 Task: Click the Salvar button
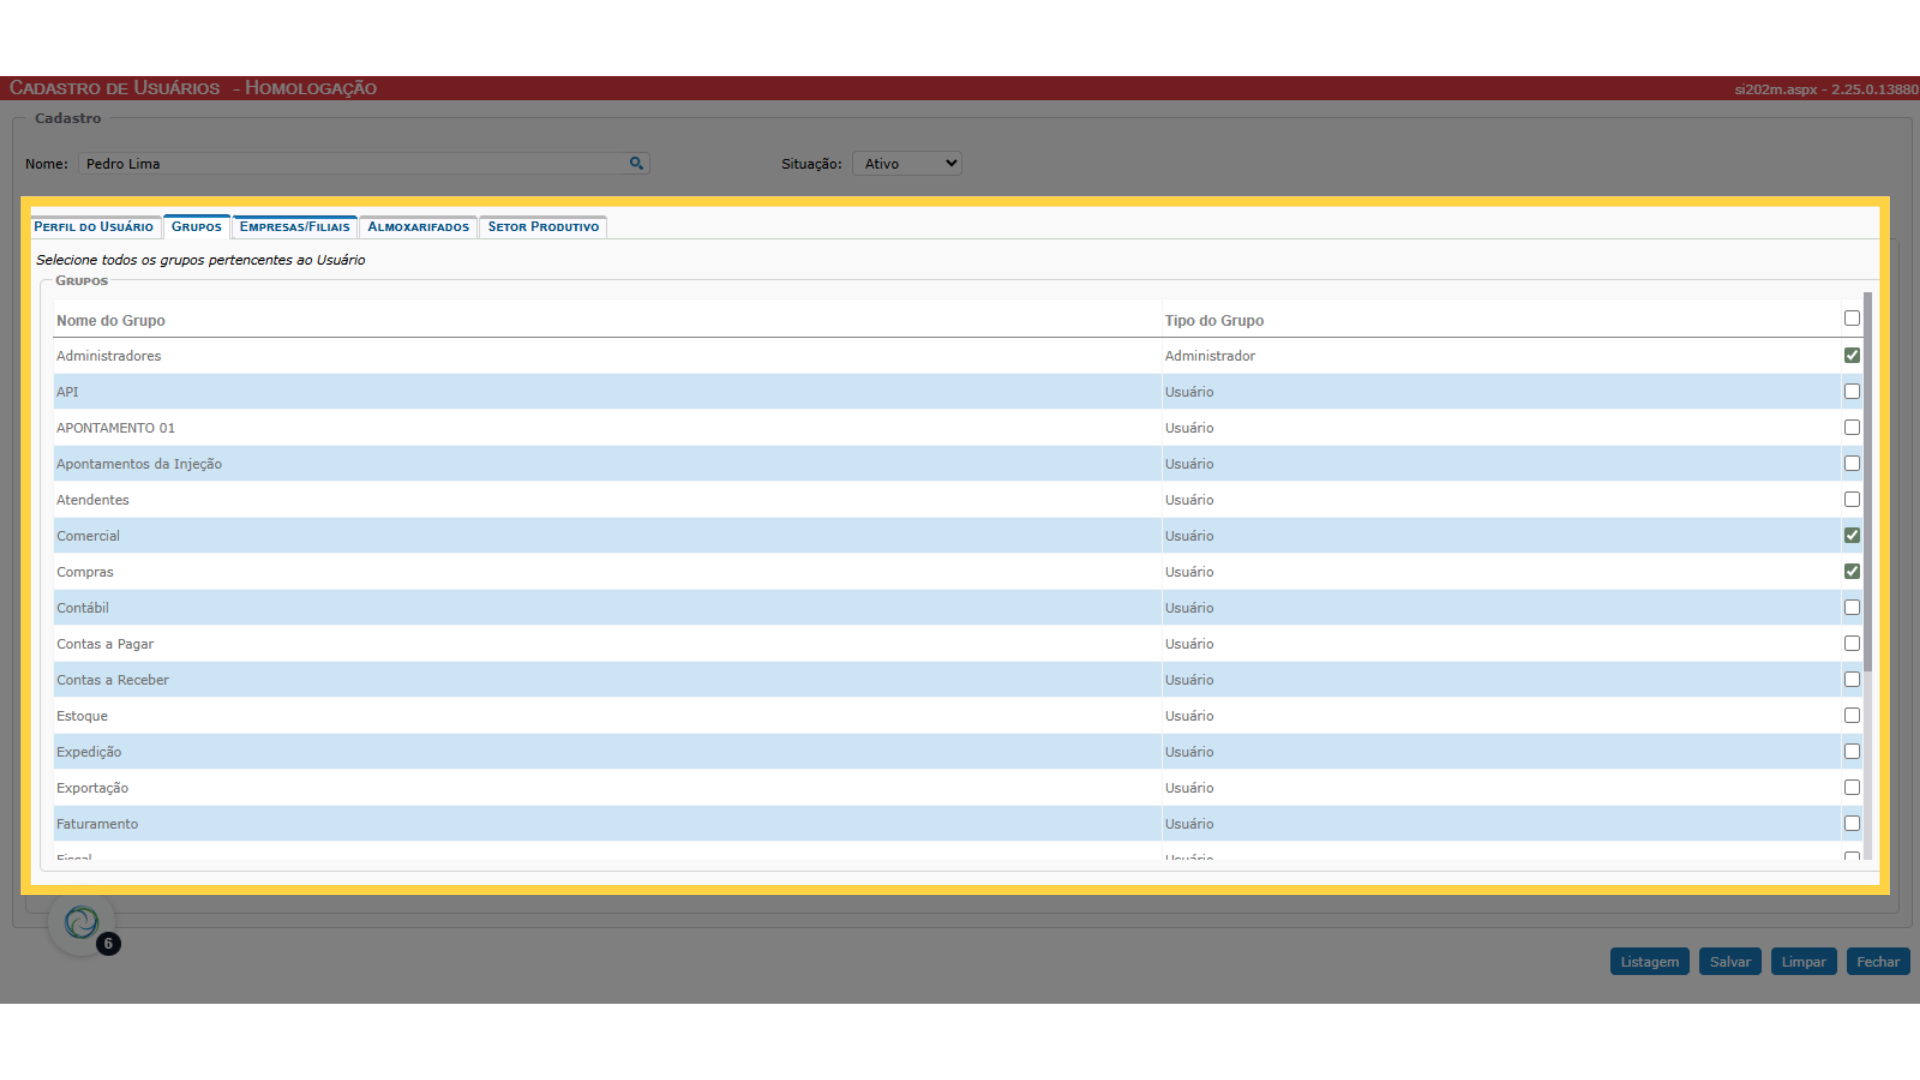pyautogui.click(x=1730, y=962)
